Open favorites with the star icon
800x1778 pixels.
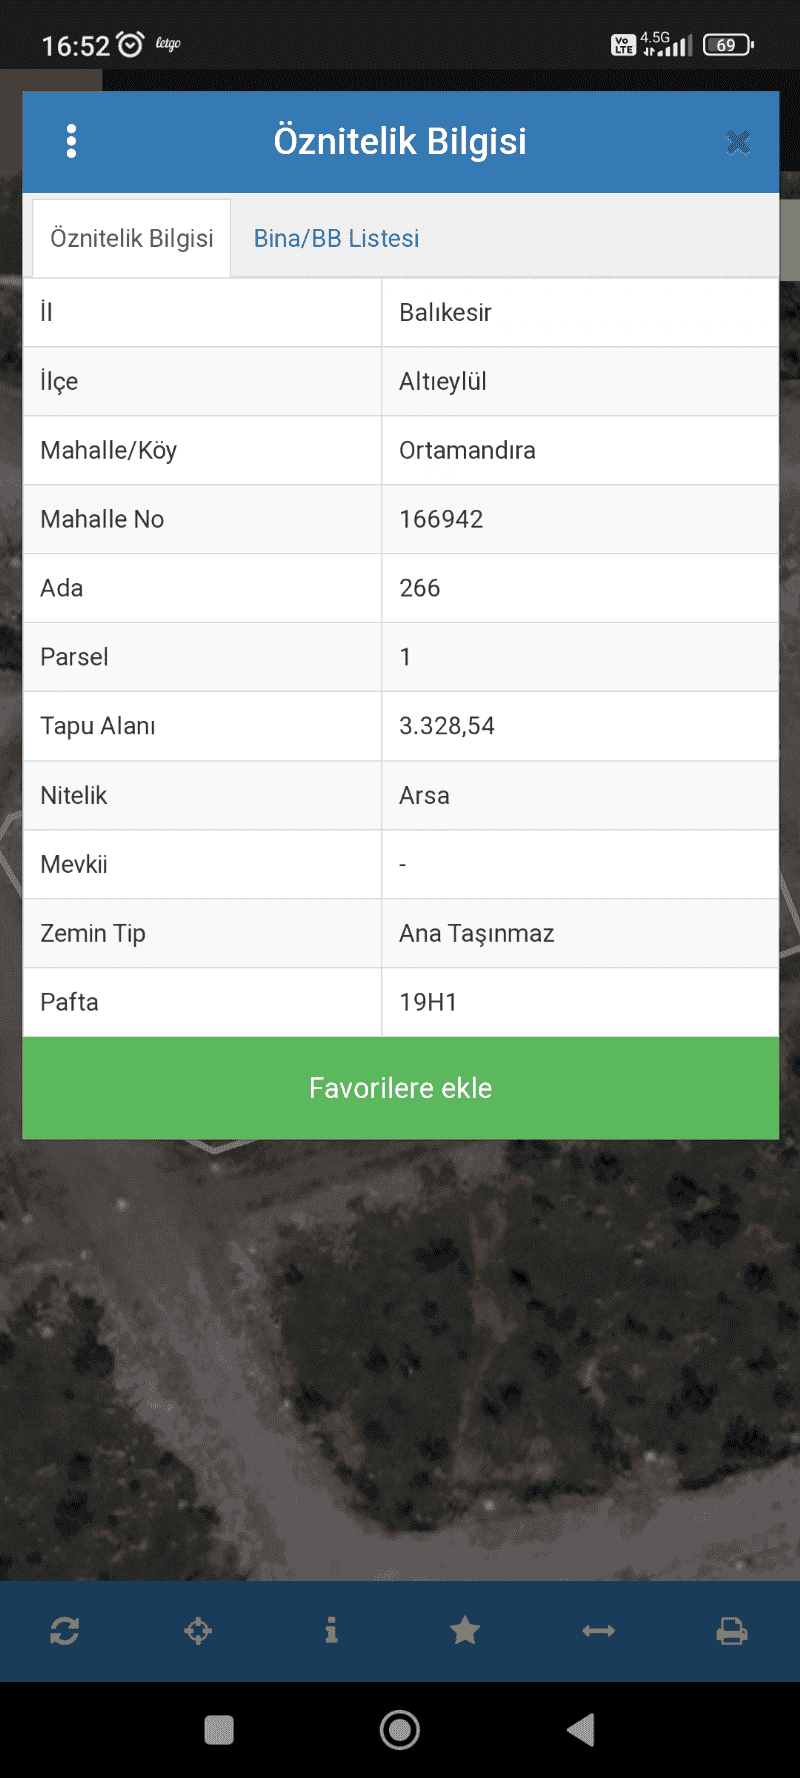point(465,1631)
